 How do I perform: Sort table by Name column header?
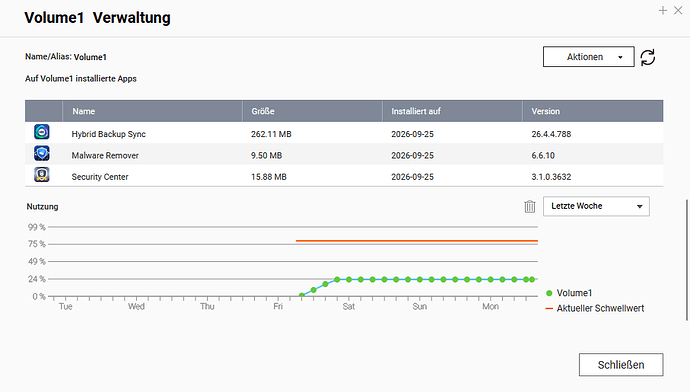coord(152,111)
